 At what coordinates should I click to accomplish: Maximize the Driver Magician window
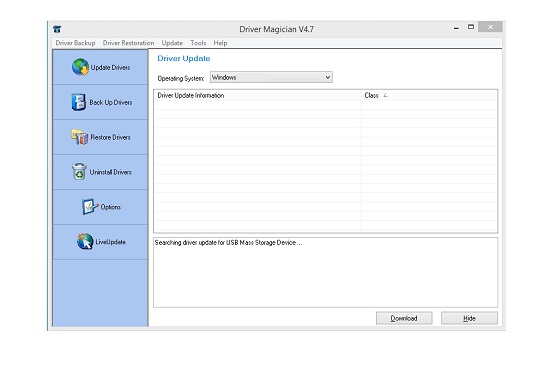471,27
